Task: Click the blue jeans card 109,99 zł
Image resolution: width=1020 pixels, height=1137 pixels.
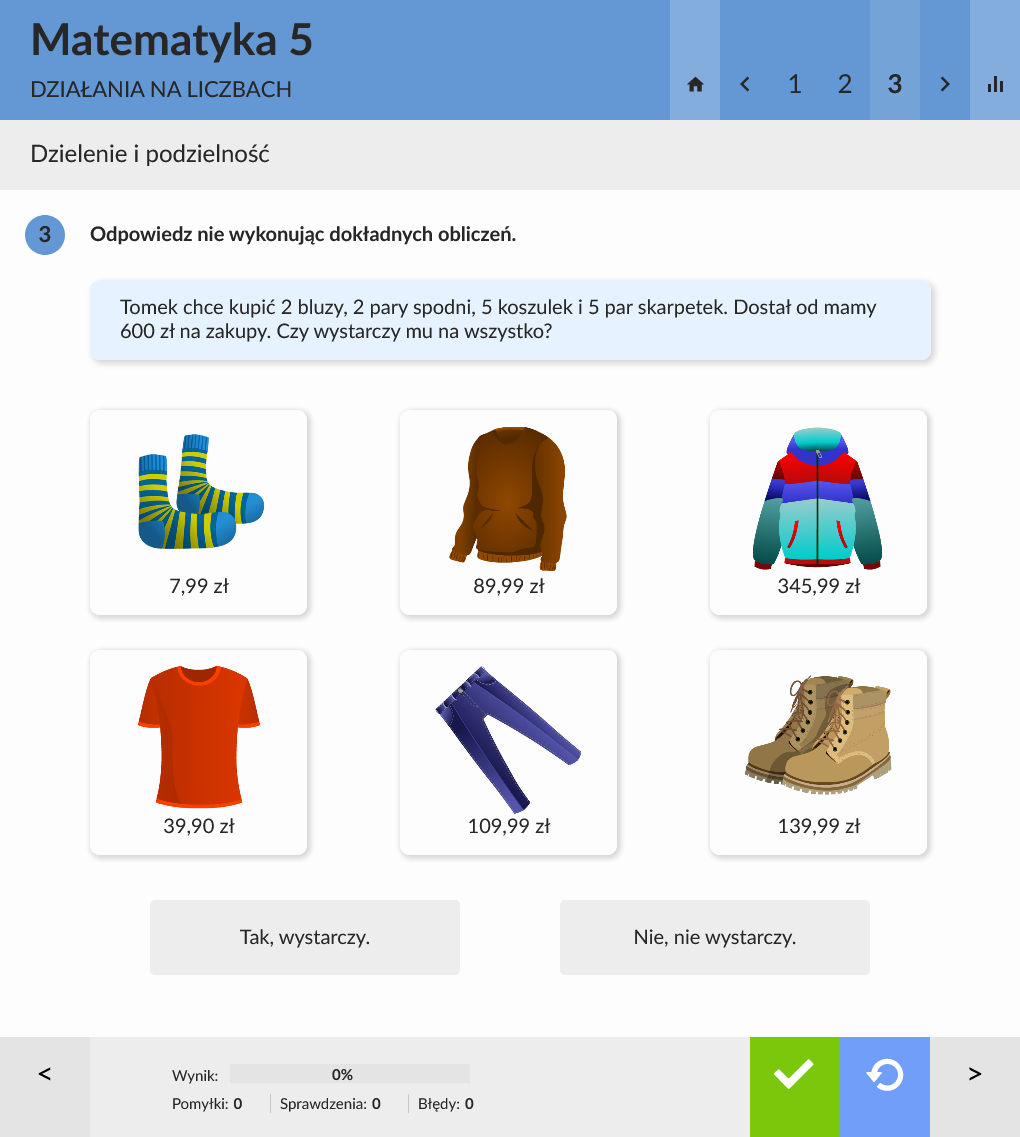Action: 509,753
